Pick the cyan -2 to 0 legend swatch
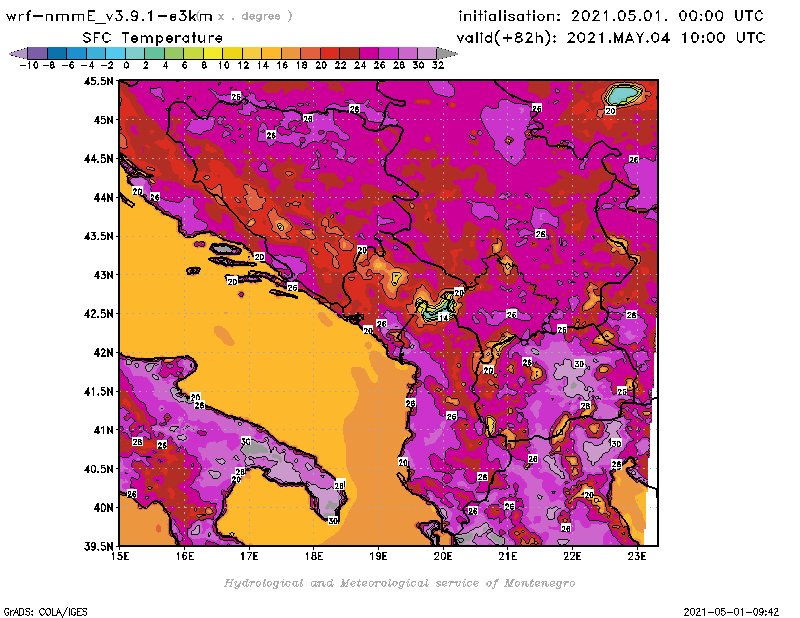 (116, 53)
